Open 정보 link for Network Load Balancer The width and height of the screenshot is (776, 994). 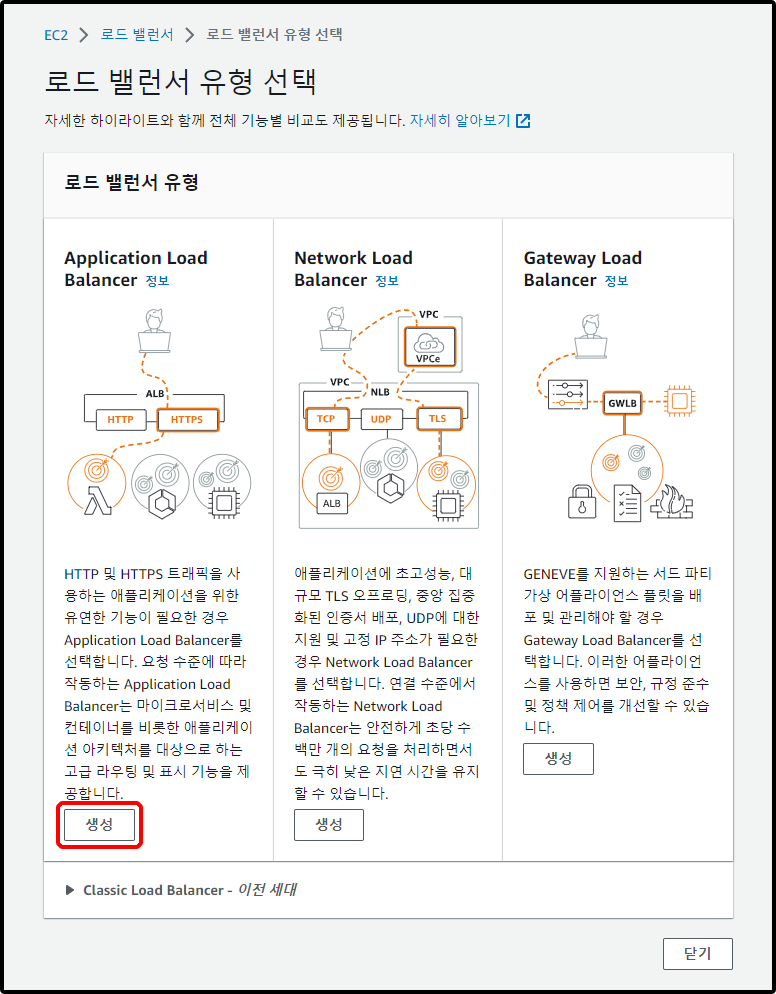(x=387, y=280)
